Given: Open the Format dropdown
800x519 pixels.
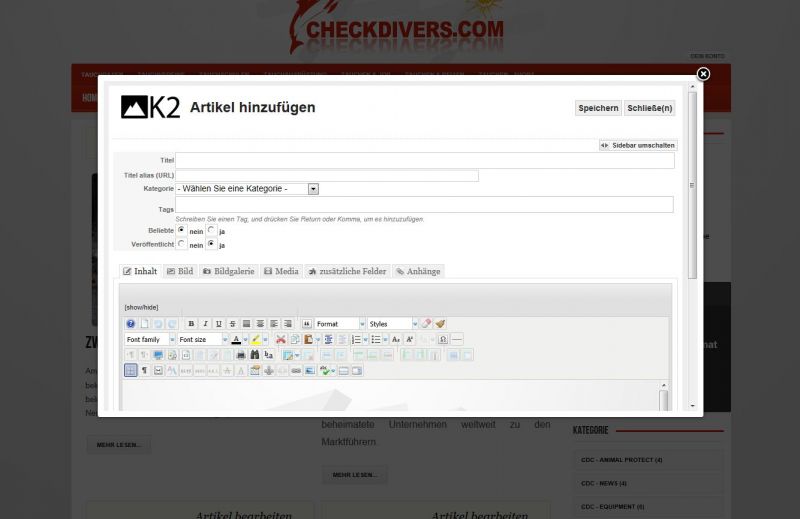Looking at the screenshot, I should pyautogui.click(x=340, y=324).
